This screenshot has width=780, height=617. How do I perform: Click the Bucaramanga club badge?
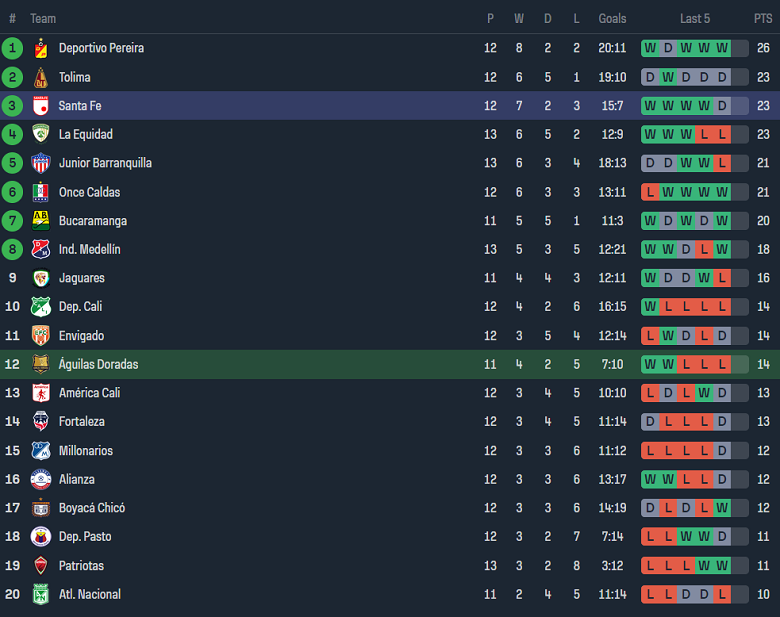click(x=41, y=221)
